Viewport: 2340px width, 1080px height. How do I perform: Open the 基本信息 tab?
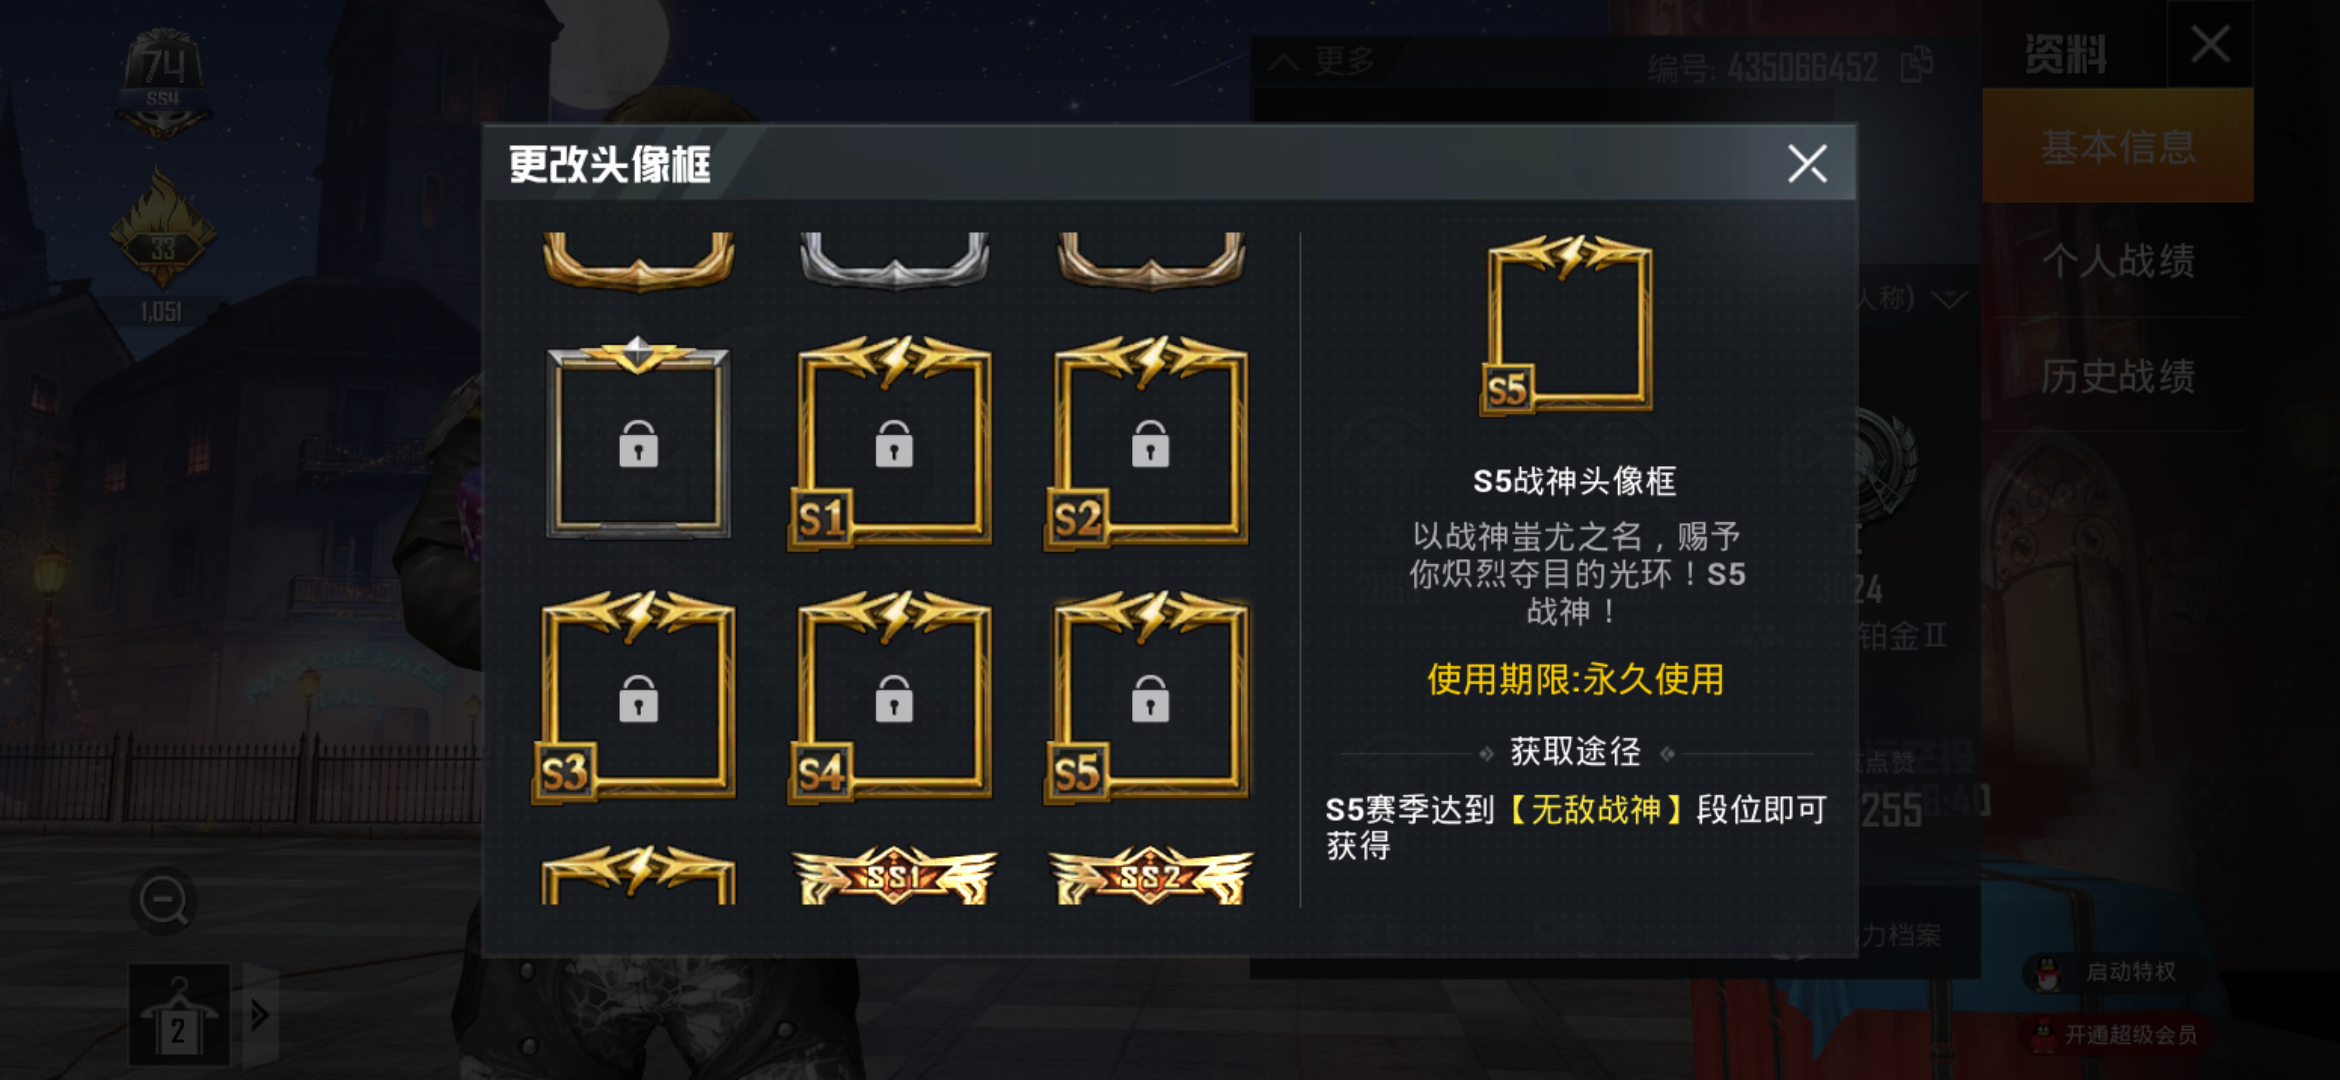[x=2117, y=147]
